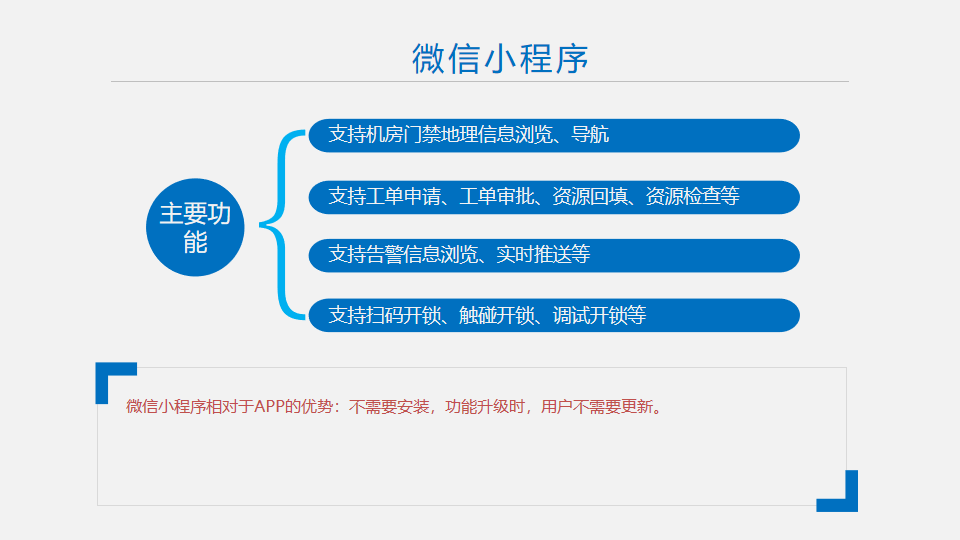
Task: Select the 主要功能 circle
Action: tap(195, 227)
